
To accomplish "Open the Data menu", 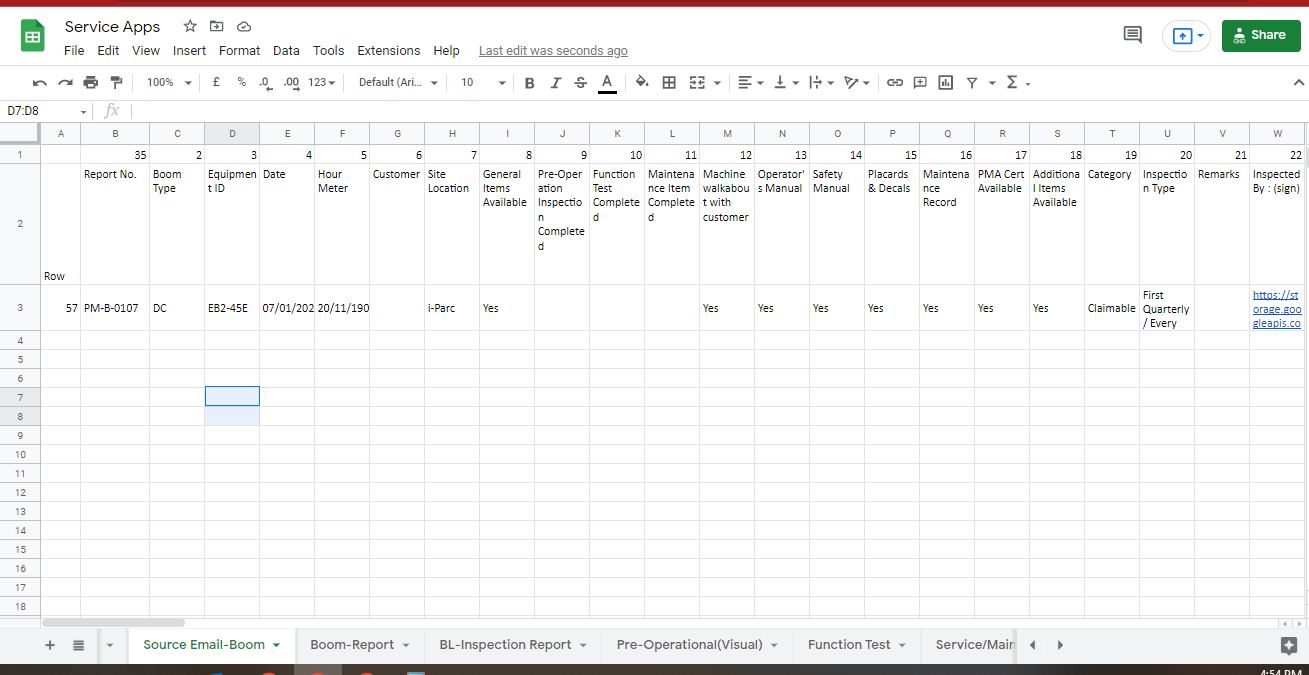I will (286, 51).
